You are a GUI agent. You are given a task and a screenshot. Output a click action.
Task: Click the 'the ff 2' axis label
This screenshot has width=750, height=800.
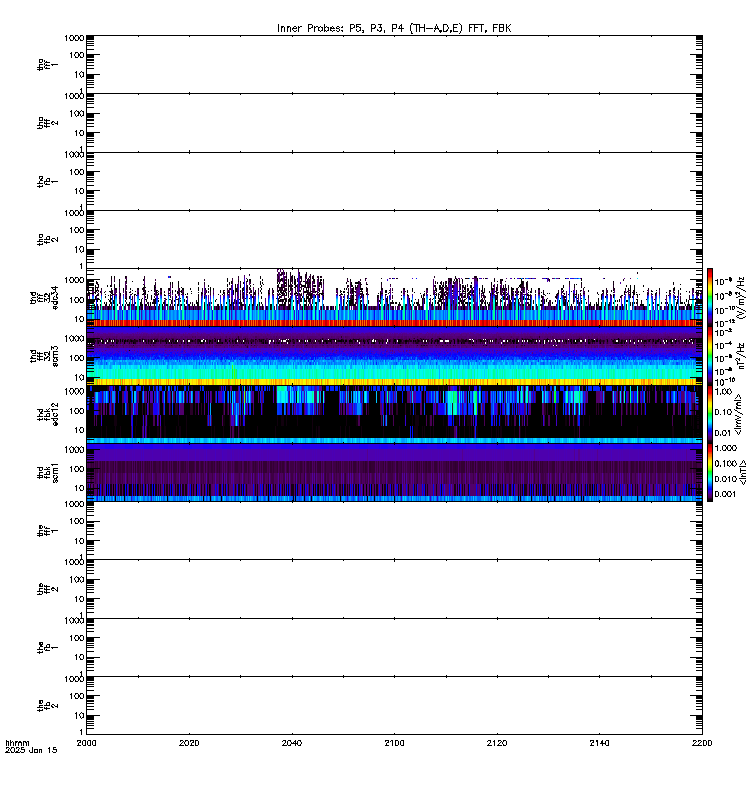click(x=47, y=589)
